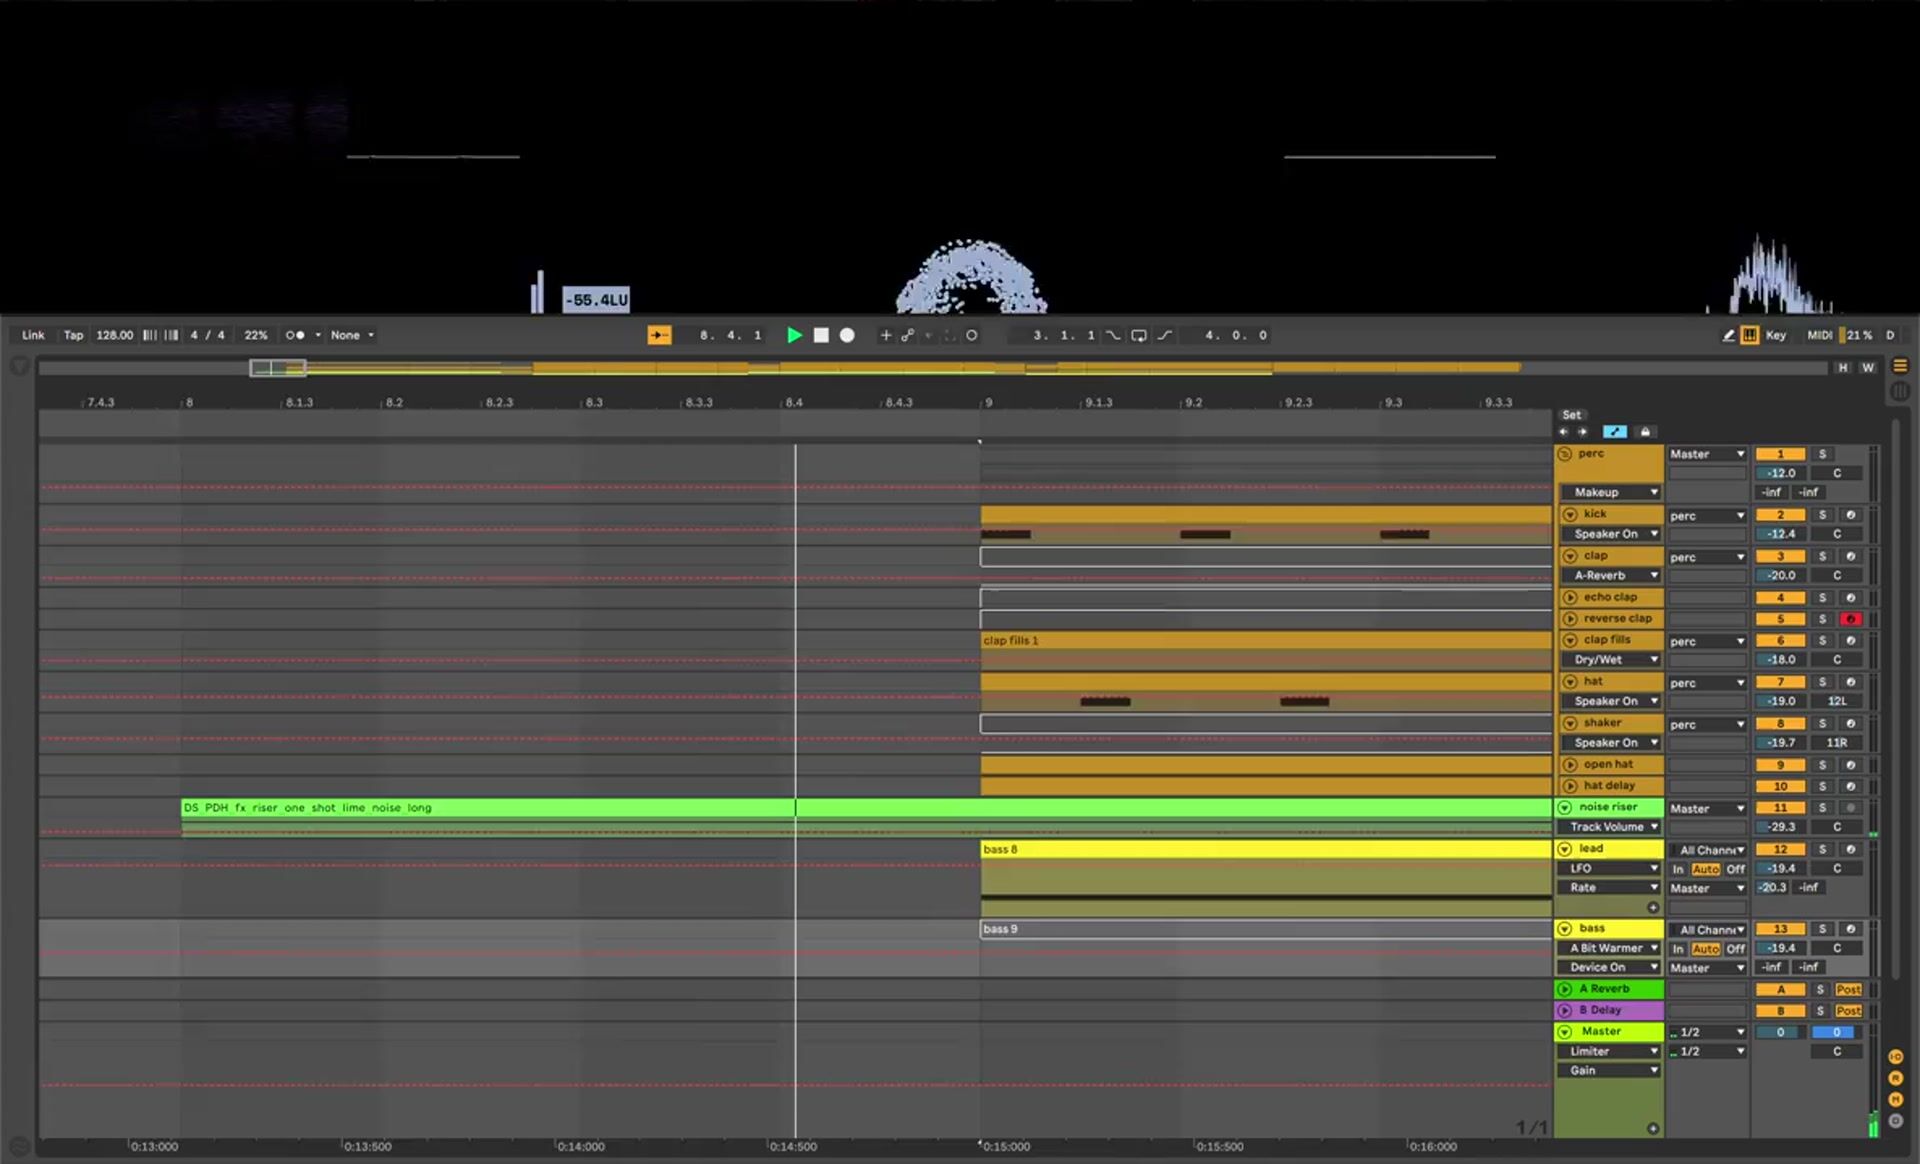
Task: Click the Set locator button
Action: (1572, 414)
